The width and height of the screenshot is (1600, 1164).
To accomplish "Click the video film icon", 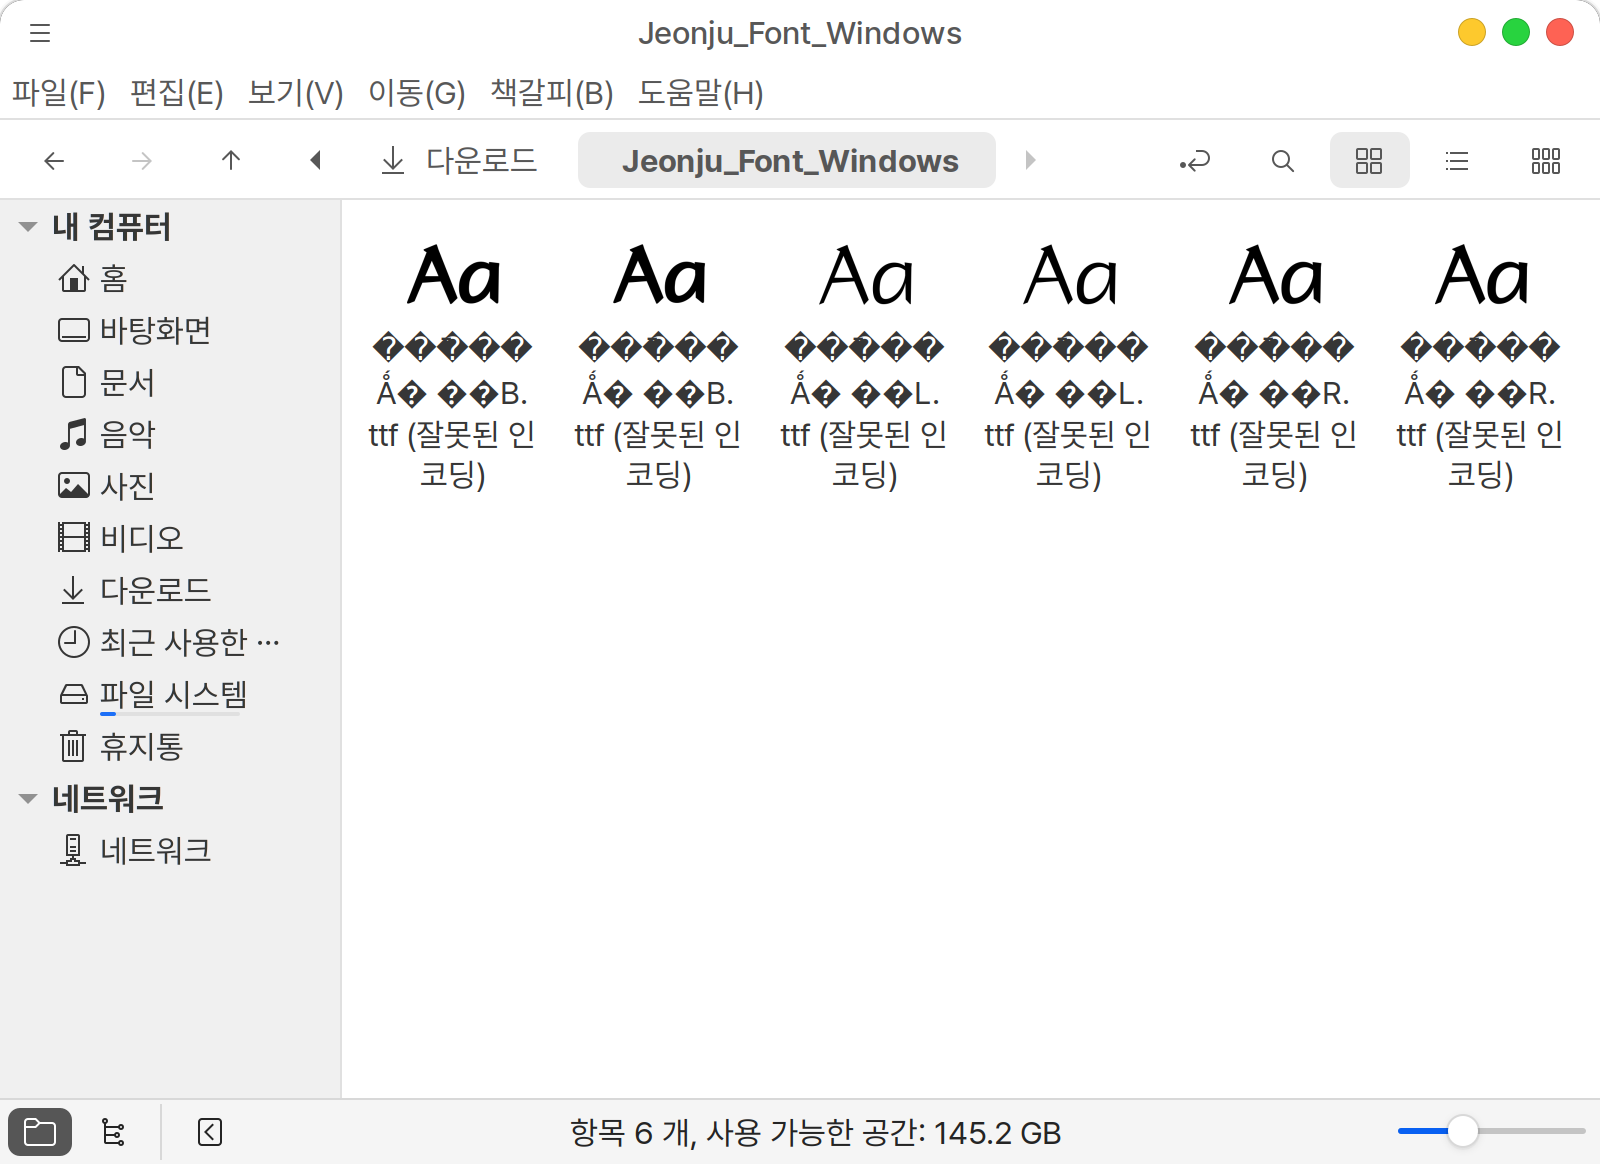I will 73,538.
